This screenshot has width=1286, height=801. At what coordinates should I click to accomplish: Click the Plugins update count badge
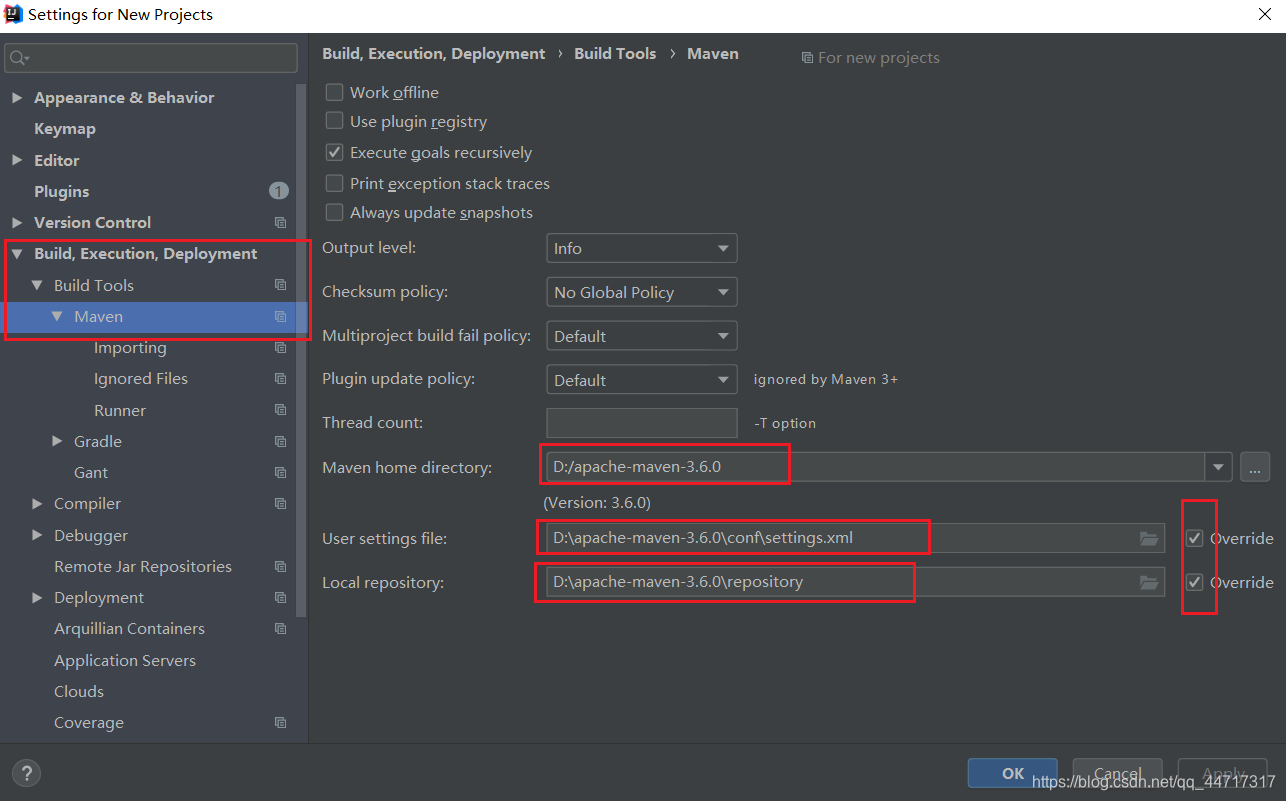tap(279, 191)
